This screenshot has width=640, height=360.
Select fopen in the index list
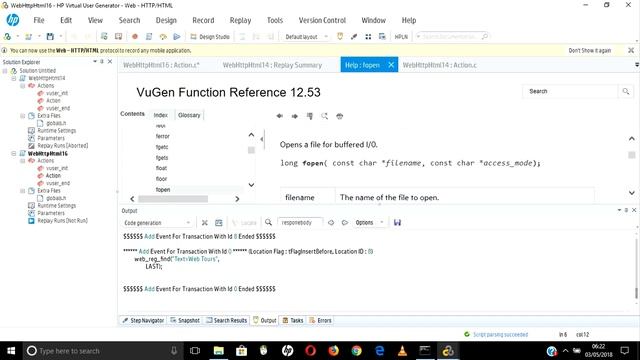tap(163, 190)
